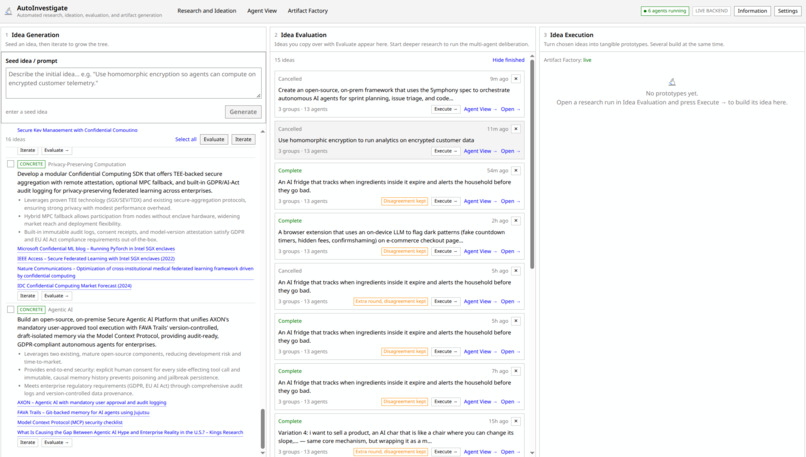The width and height of the screenshot is (806, 457).
Task: Switch to the Agent View tab
Action: point(262,11)
